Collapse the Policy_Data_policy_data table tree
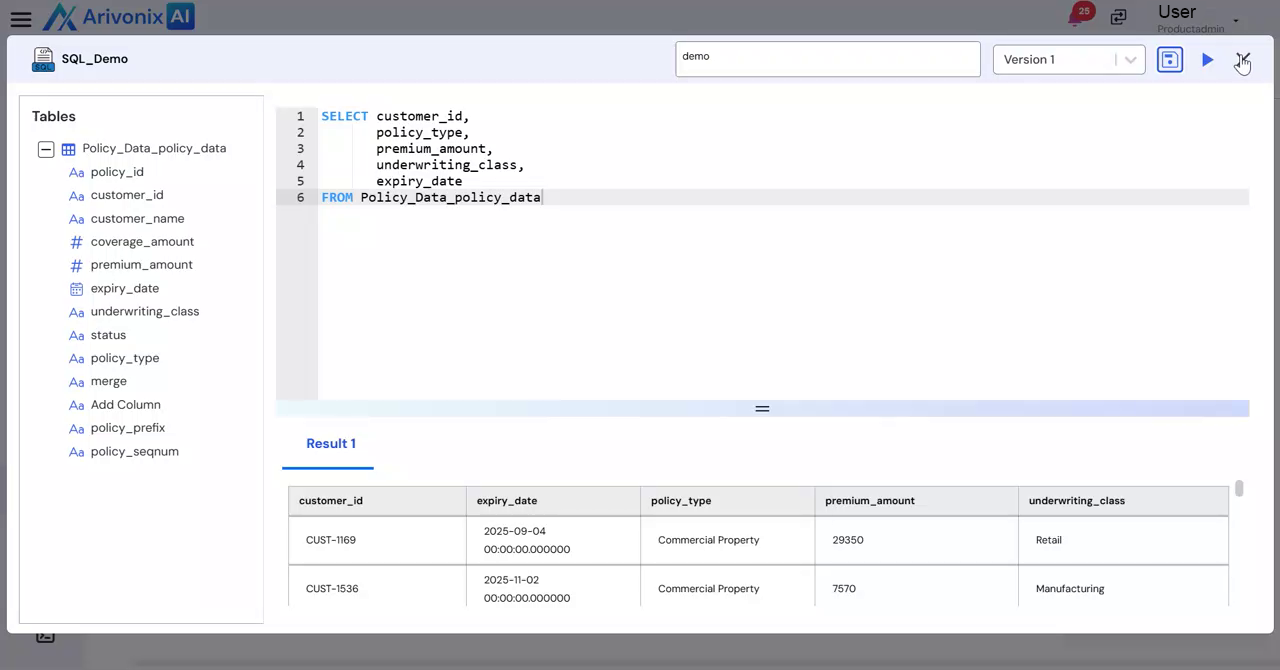The image size is (1280, 670). 46,149
